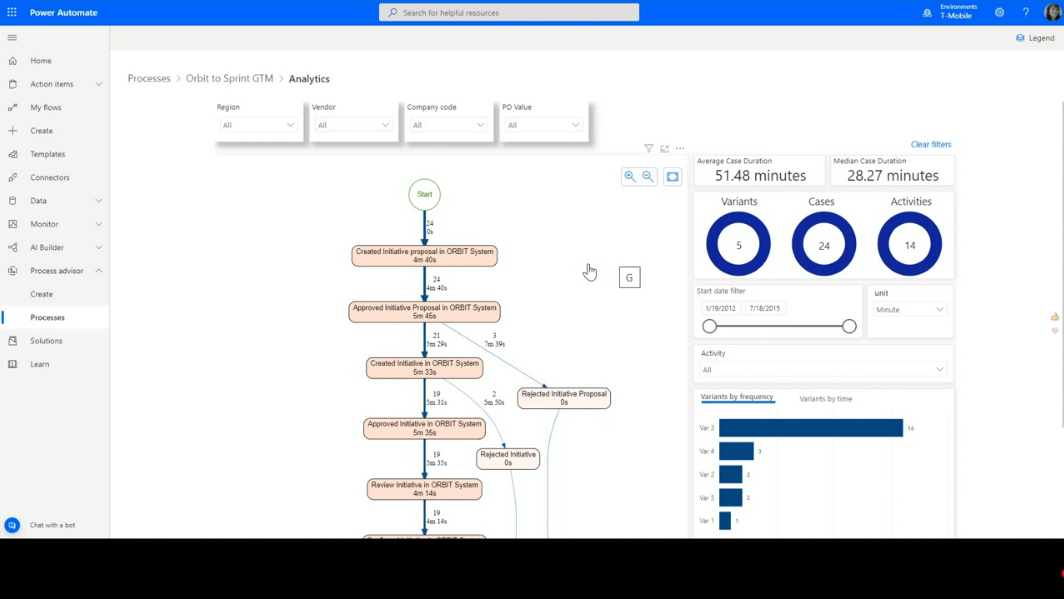Click the environment picker icon
The width and height of the screenshot is (1064, 599).
pos(927,12)
